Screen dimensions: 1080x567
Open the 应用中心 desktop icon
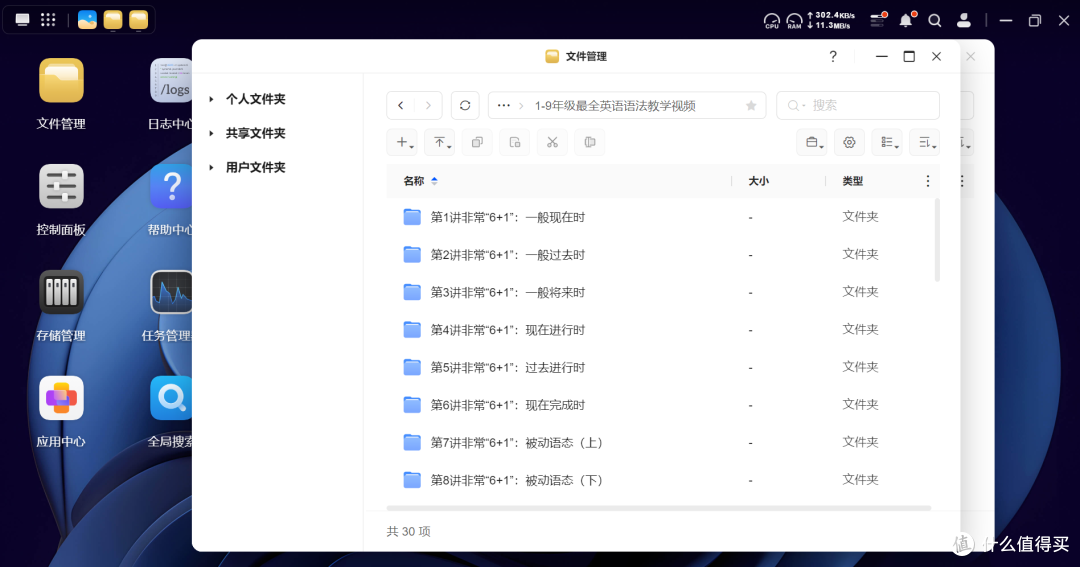[x=61, y=398]
